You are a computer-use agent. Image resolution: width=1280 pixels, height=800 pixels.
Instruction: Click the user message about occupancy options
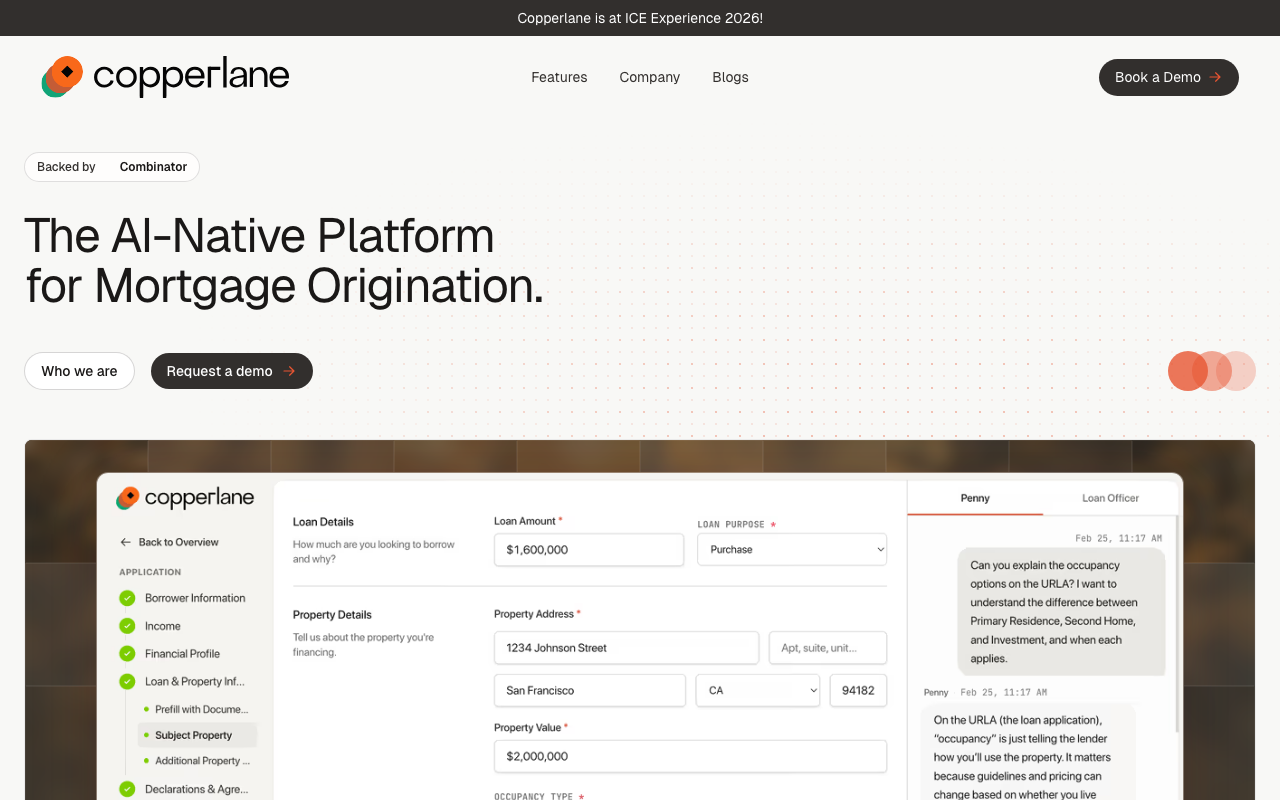[x=1061, y=612]
